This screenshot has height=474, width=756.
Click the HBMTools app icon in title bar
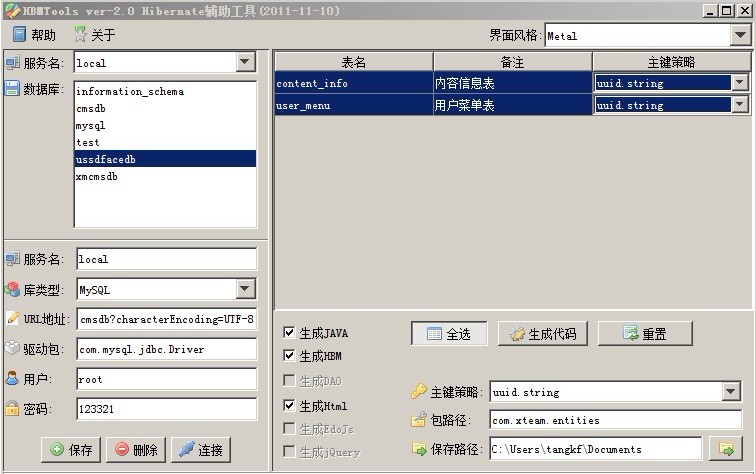point(12,11)
